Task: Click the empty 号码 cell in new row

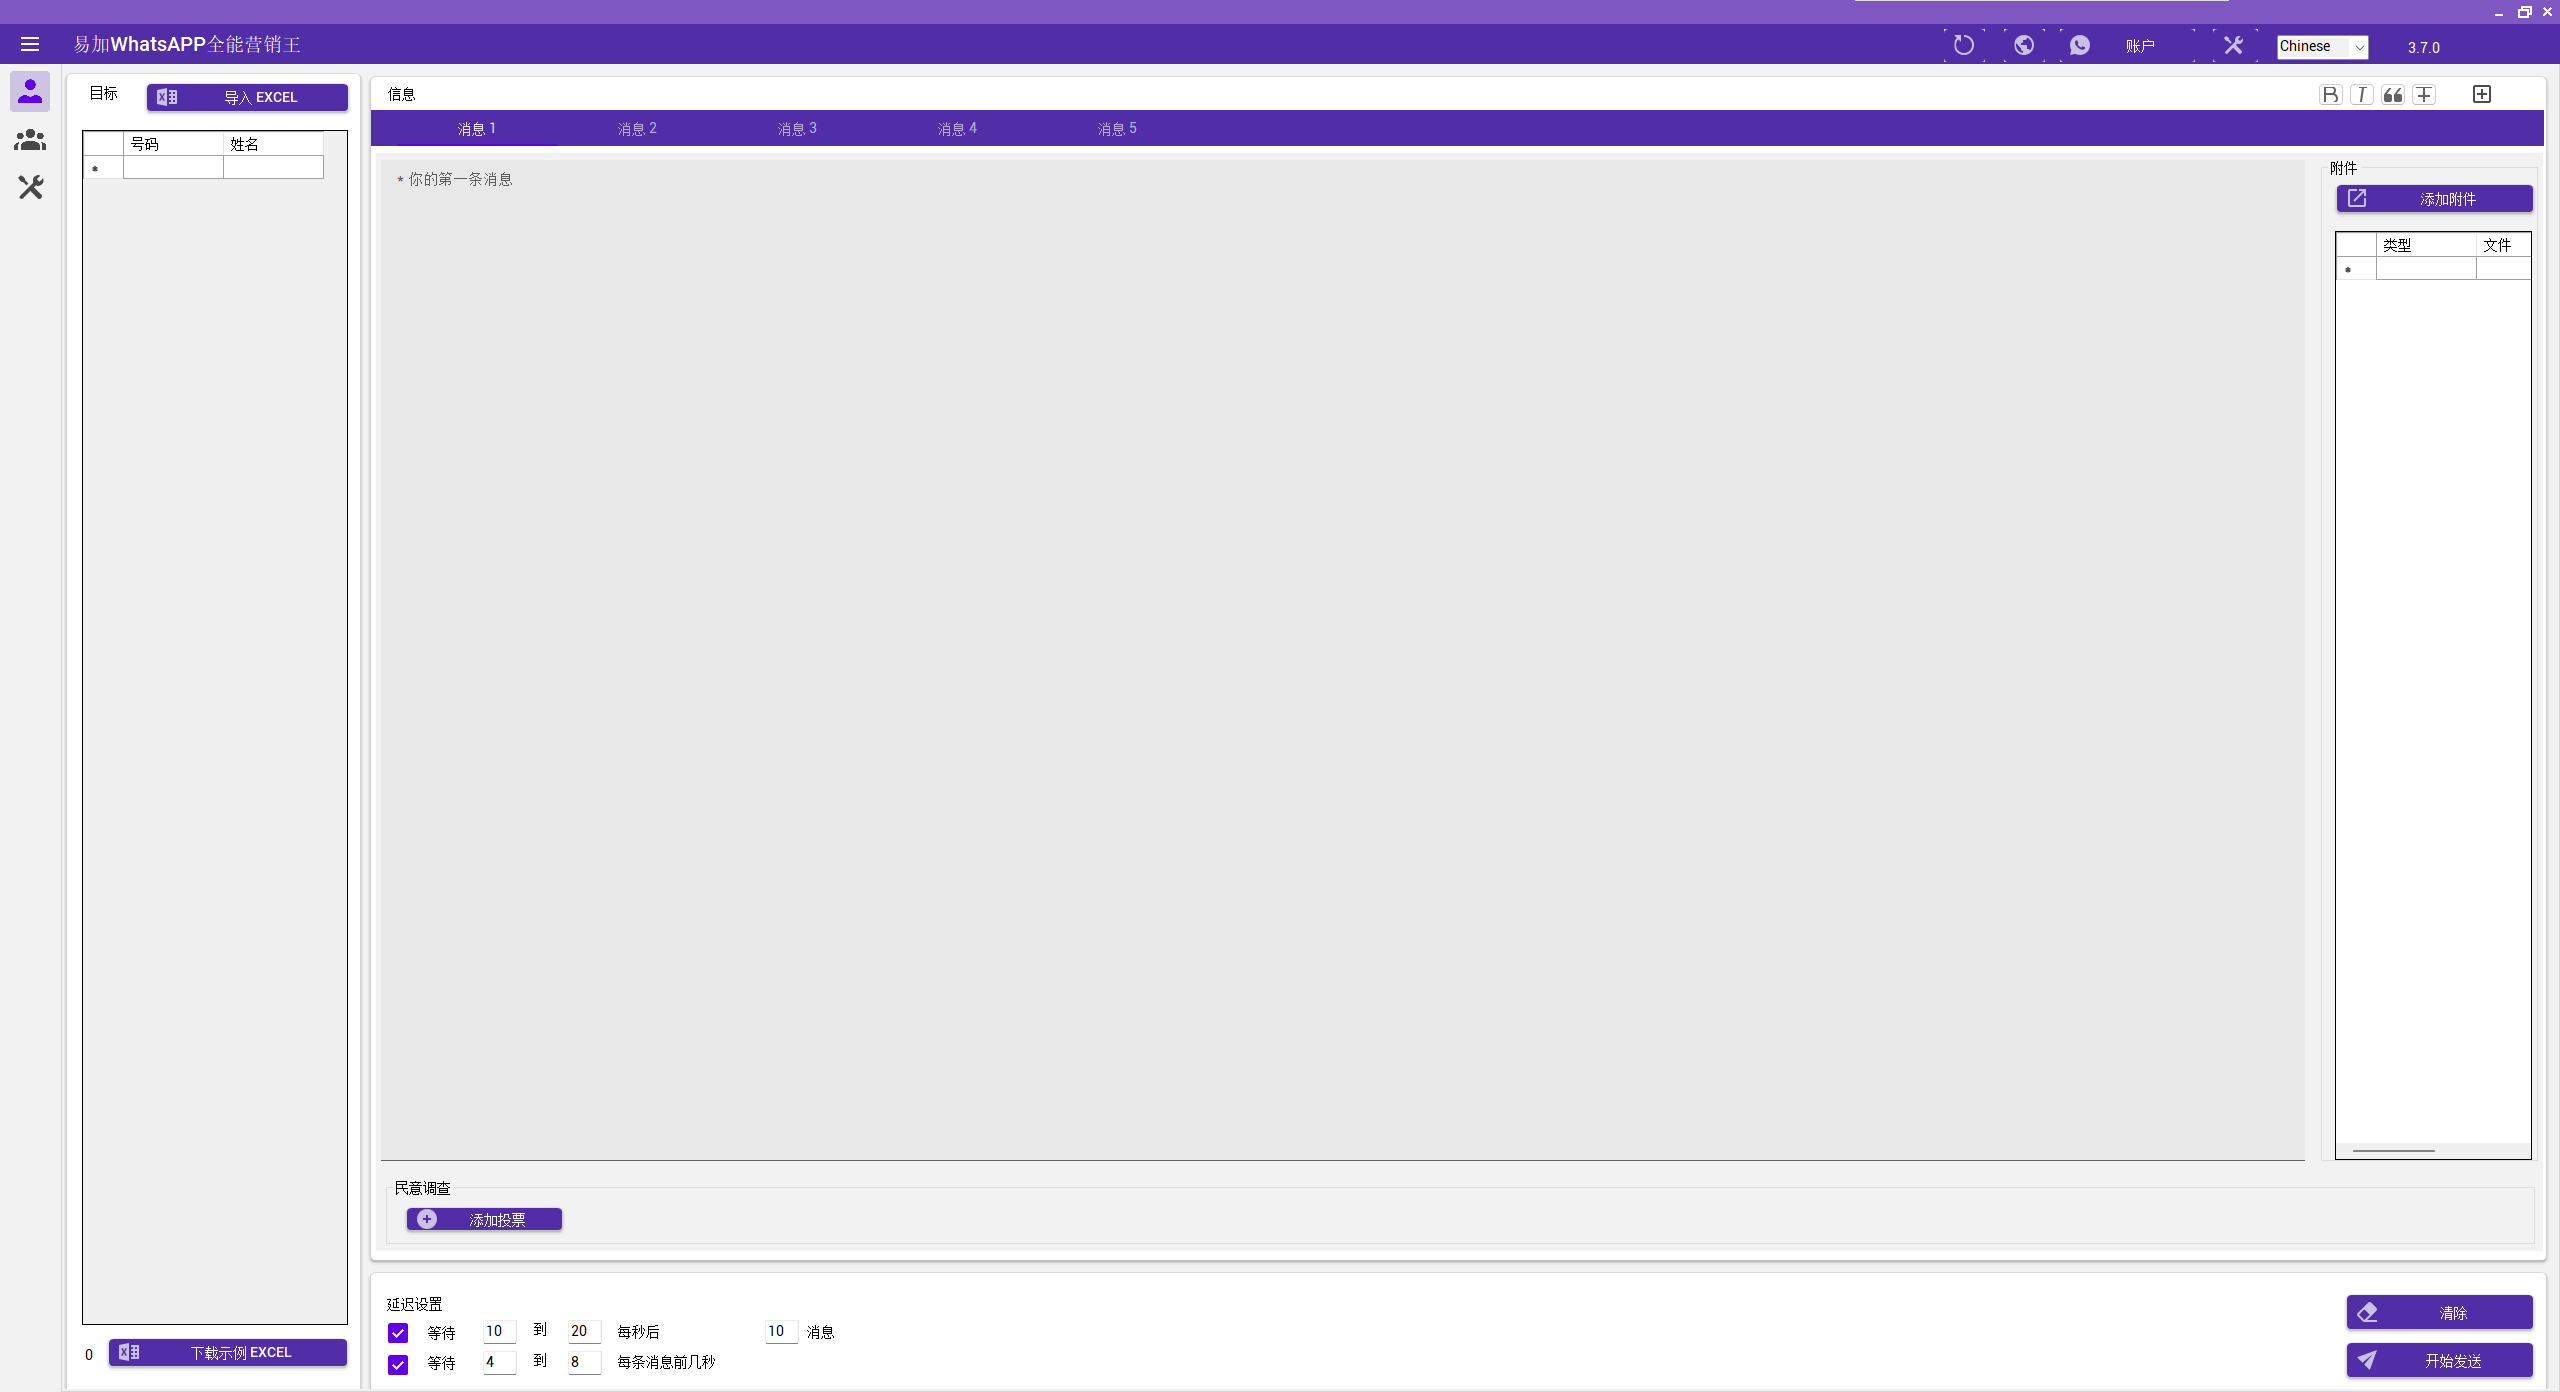Action: (x=173, y=167)
